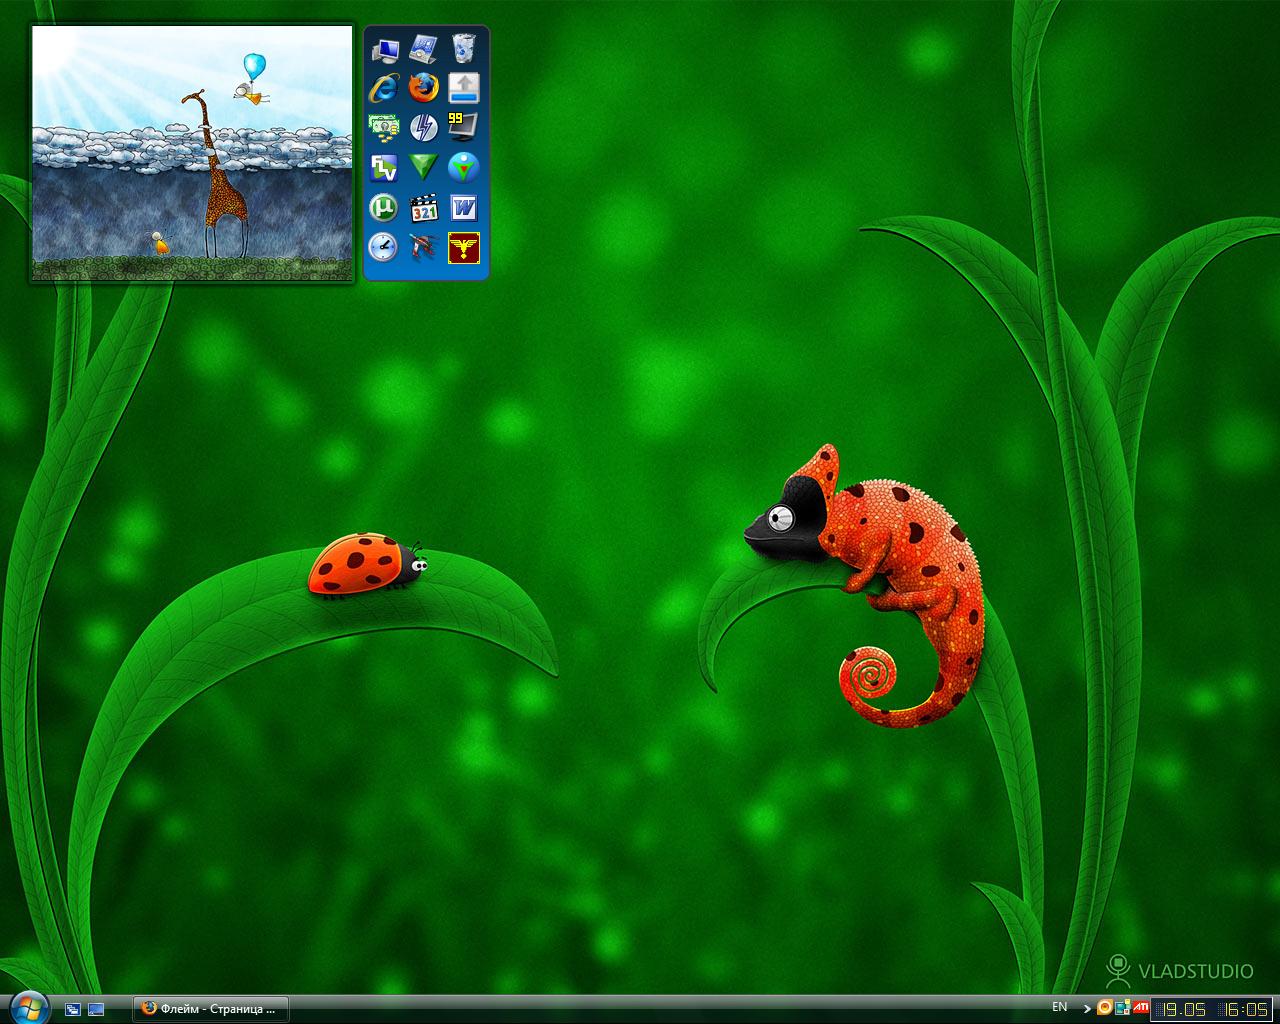Open the Control Panel icon in launcher
Viewport: 1280px width, 1024px height.
coord(424,48)
